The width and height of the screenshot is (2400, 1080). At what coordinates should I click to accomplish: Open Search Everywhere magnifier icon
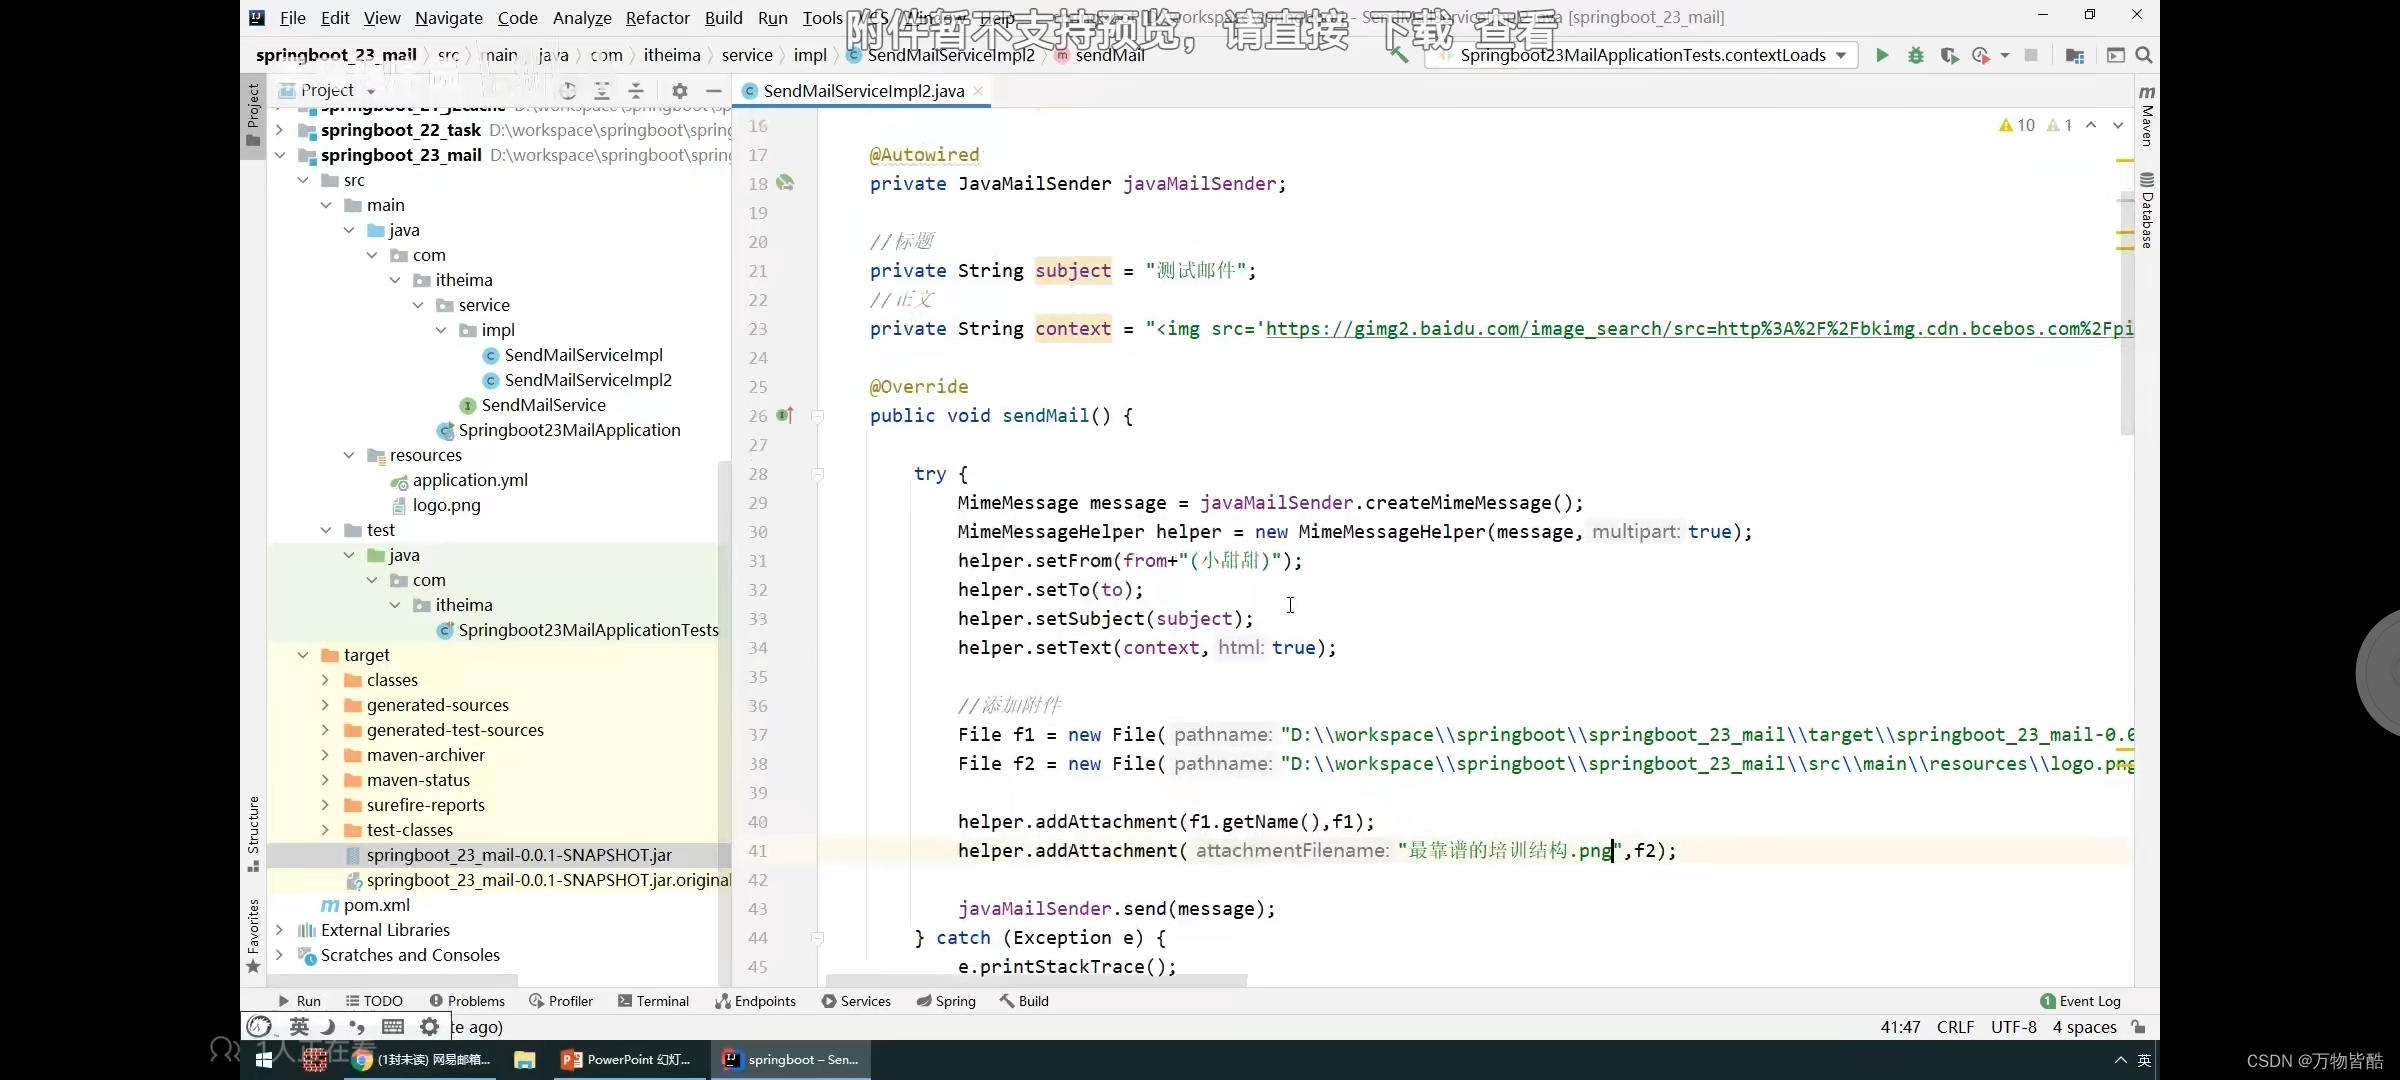2143,55
